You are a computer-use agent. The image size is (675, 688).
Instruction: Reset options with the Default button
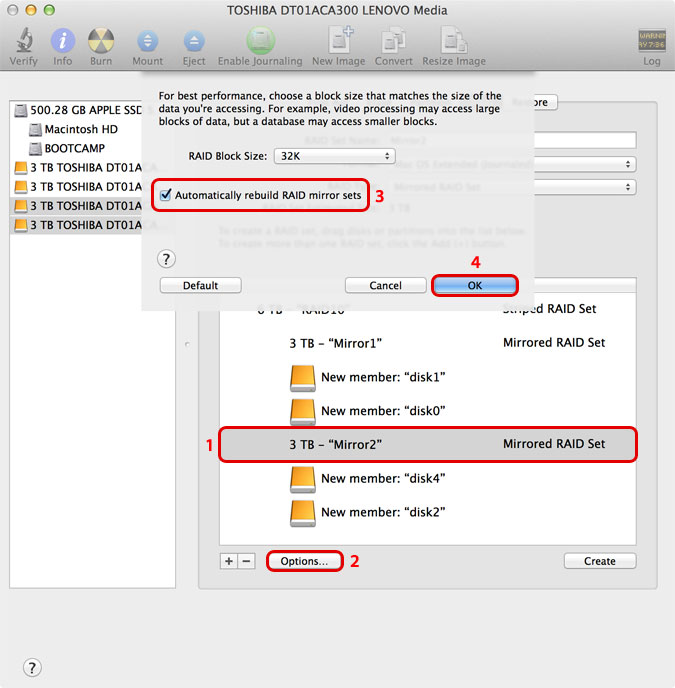pos(200,285)
